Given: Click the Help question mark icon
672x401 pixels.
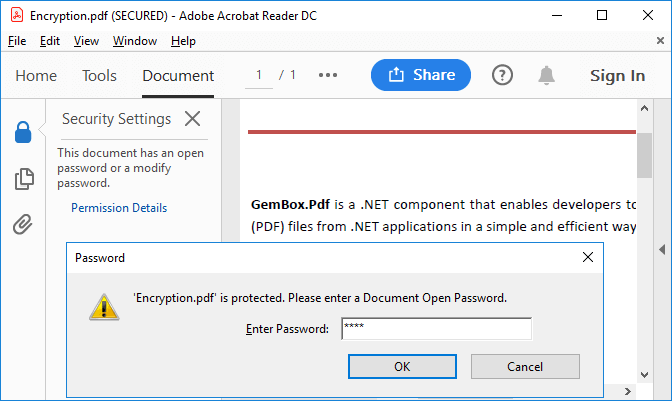Looking at the screenshot, I should [502, 75].
